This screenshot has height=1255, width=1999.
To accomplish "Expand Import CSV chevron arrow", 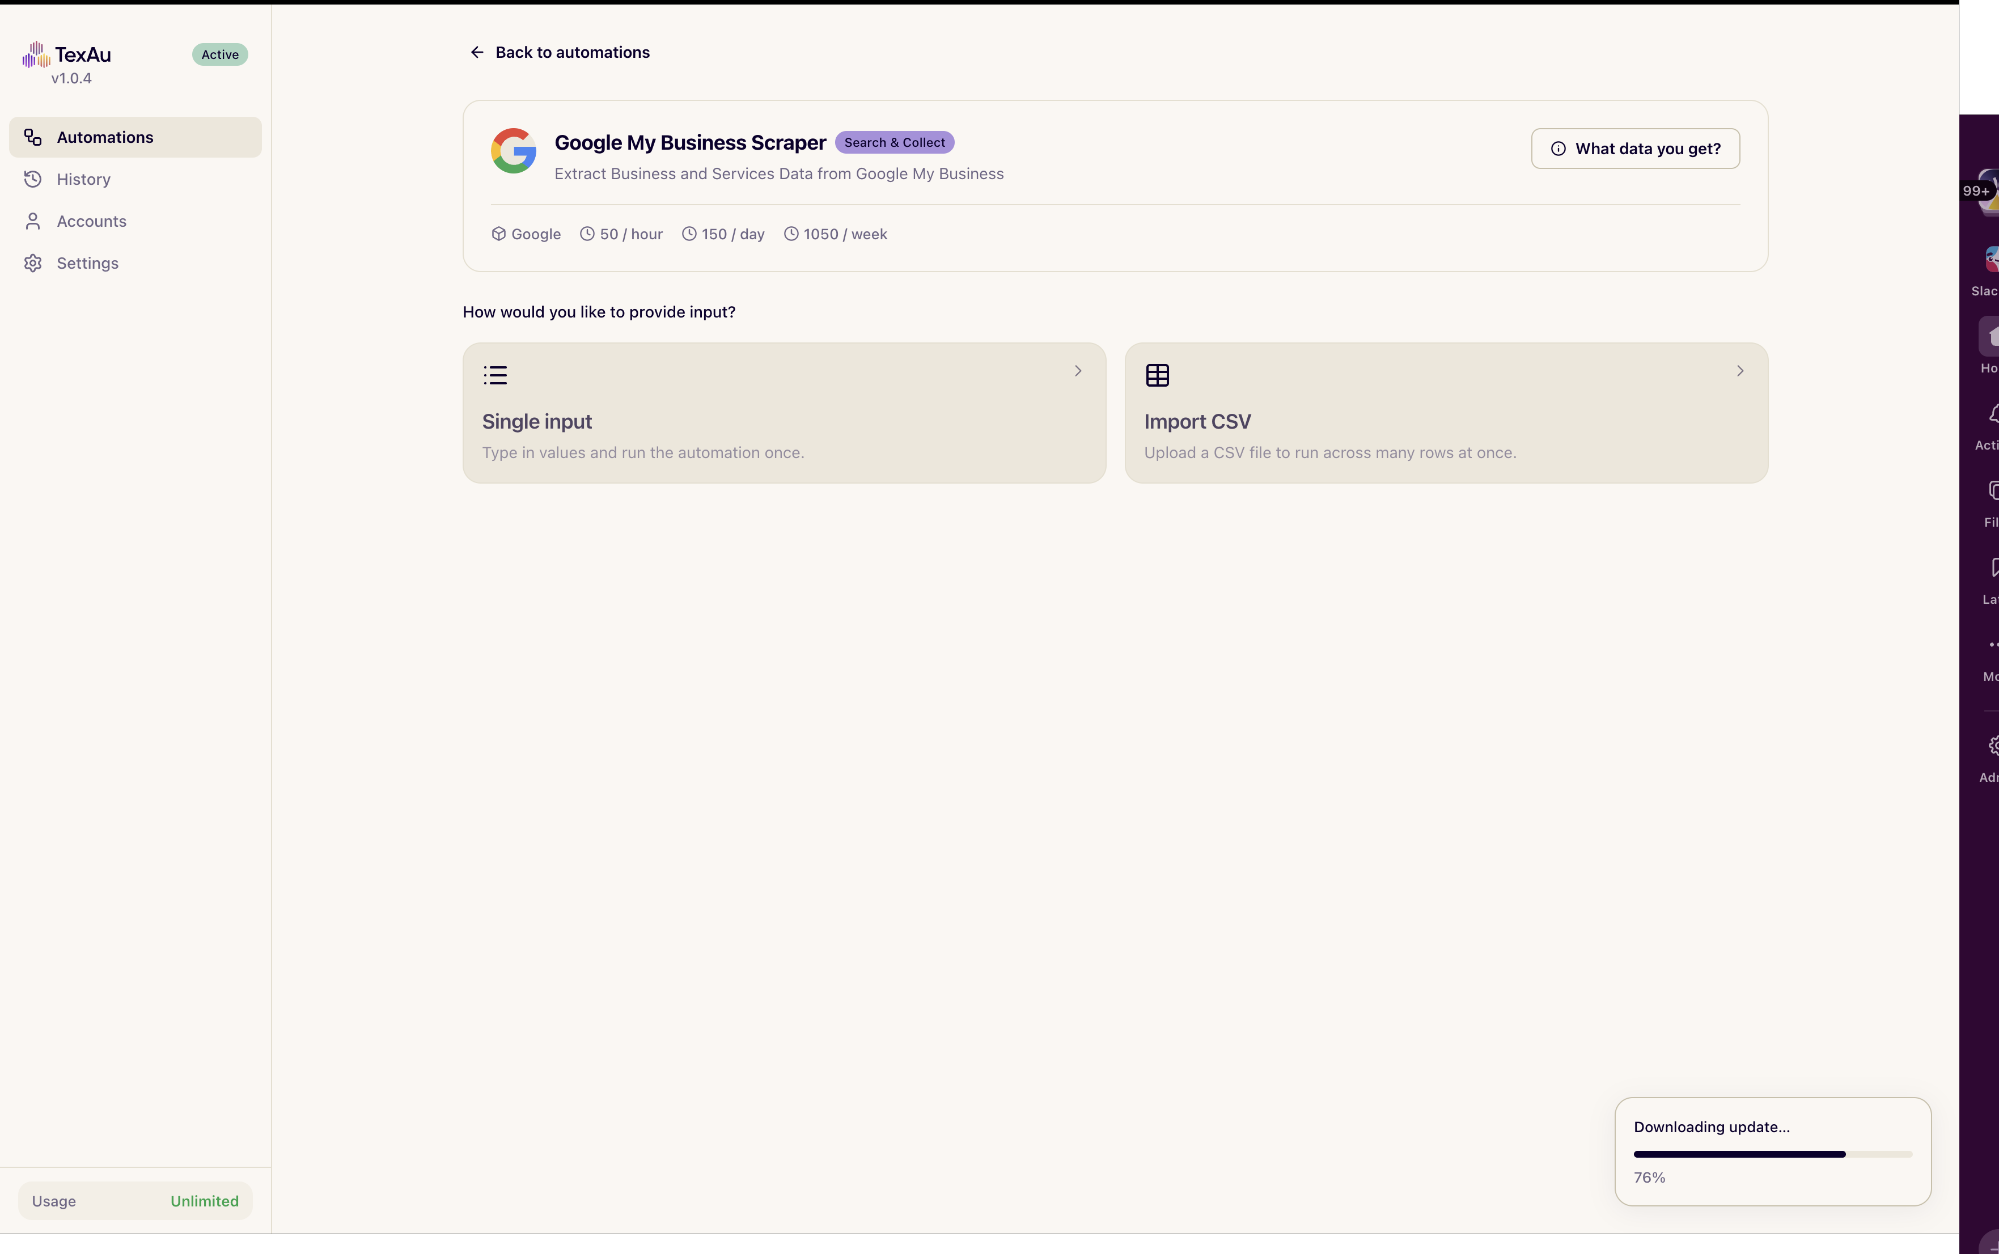I will [x=1740, y=371].
